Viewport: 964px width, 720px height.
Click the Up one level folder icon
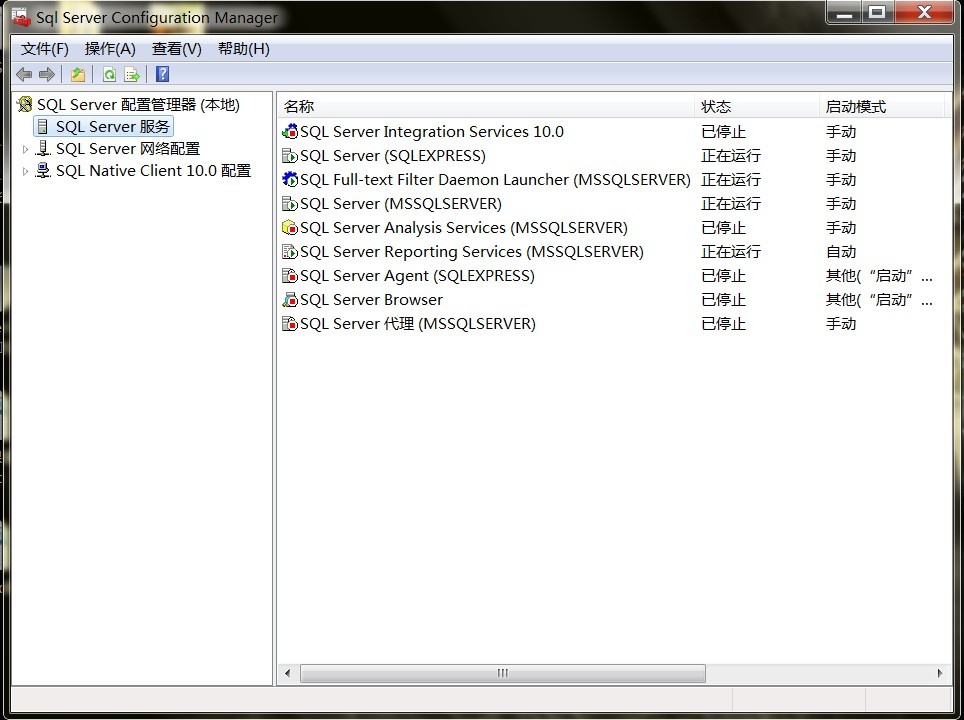click(78, 74)
